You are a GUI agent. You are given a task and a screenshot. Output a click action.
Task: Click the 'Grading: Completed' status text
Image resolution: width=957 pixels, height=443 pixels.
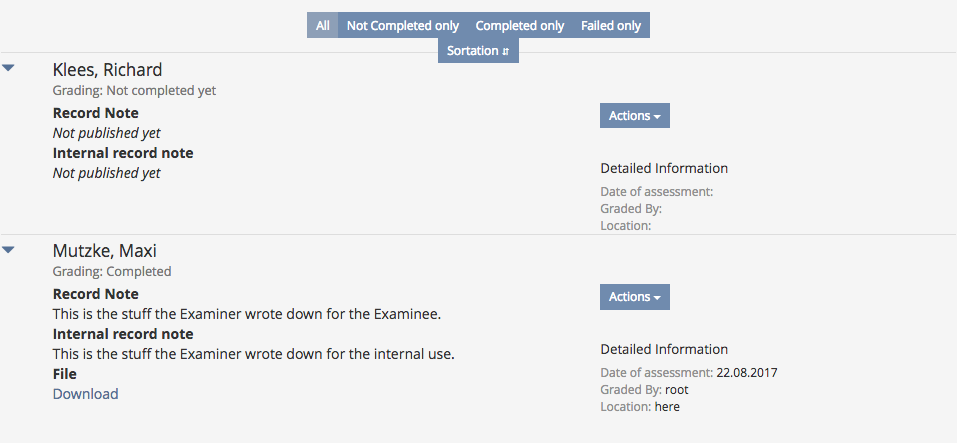(112, 272)
